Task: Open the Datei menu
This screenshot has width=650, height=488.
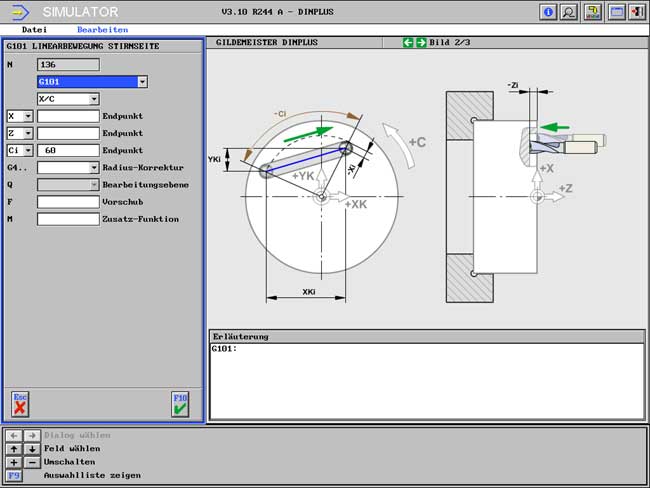Action: click(34, 30)
